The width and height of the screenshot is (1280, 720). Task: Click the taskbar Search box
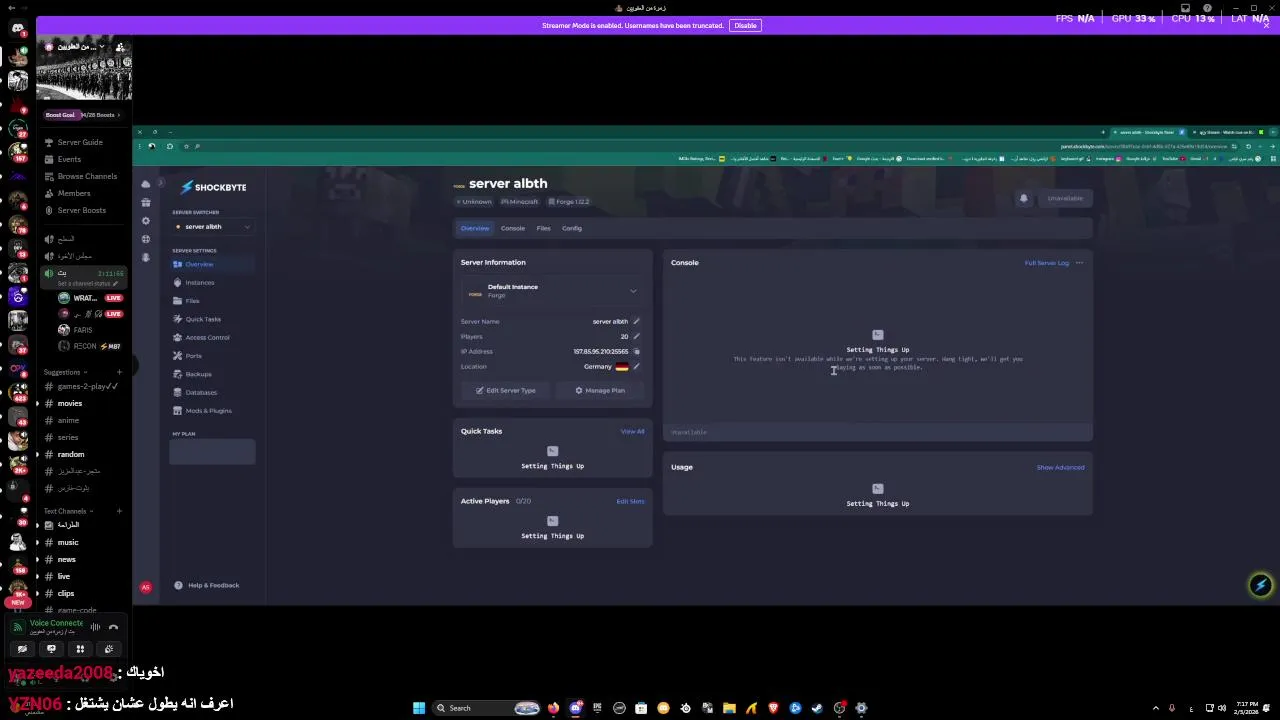[x=488, y=708]
